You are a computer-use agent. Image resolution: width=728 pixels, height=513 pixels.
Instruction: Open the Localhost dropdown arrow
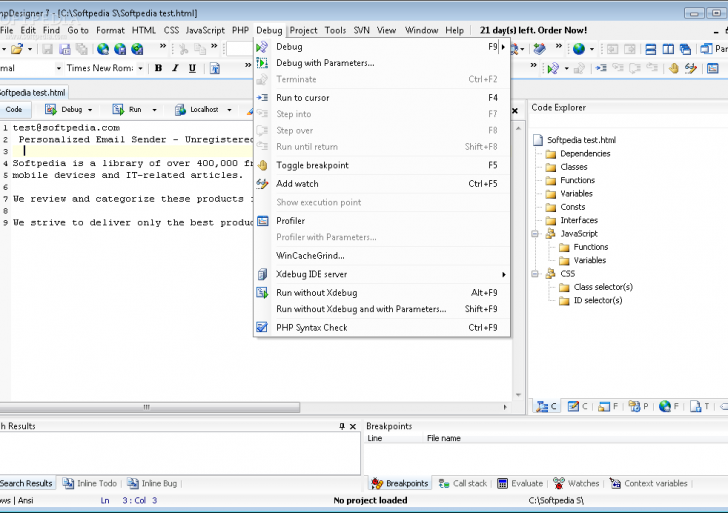click(228, 110)
